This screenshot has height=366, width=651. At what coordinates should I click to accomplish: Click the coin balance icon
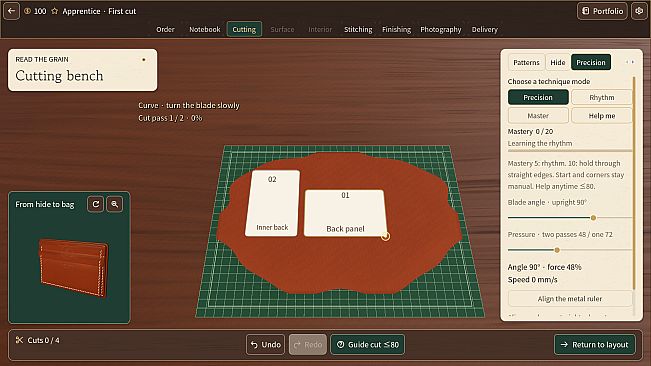click(x=27, y=11)
